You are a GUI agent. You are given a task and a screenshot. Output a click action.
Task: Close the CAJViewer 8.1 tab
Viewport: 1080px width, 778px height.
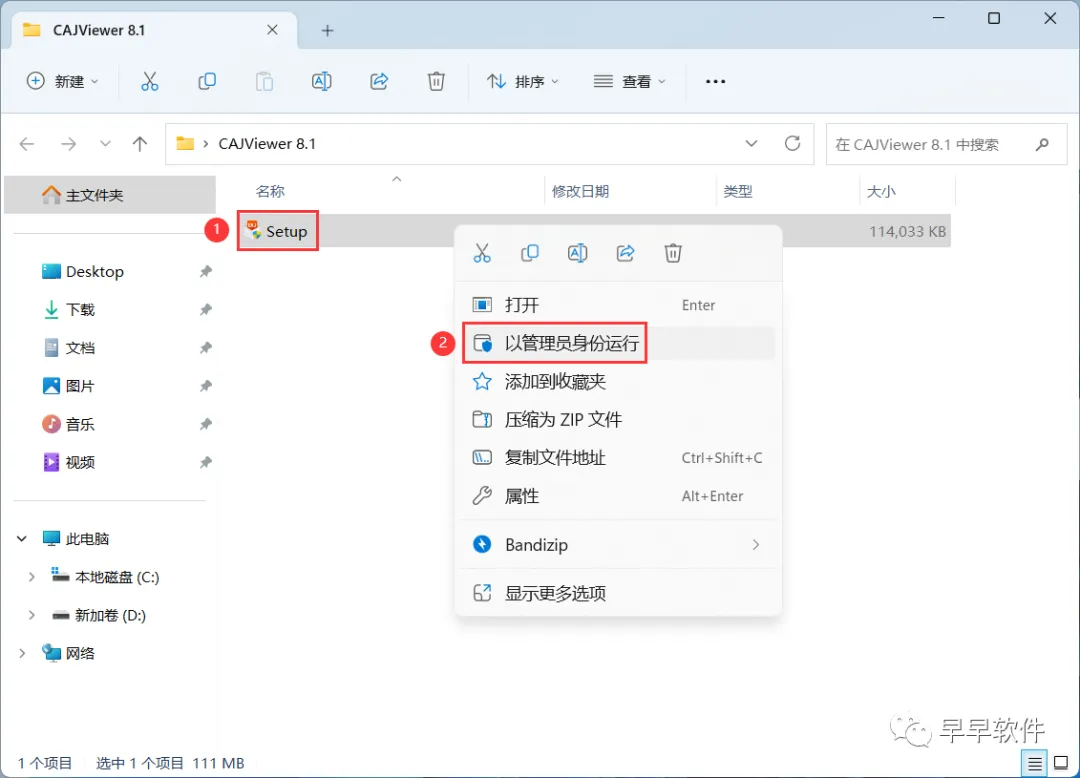tap(272, 30)
